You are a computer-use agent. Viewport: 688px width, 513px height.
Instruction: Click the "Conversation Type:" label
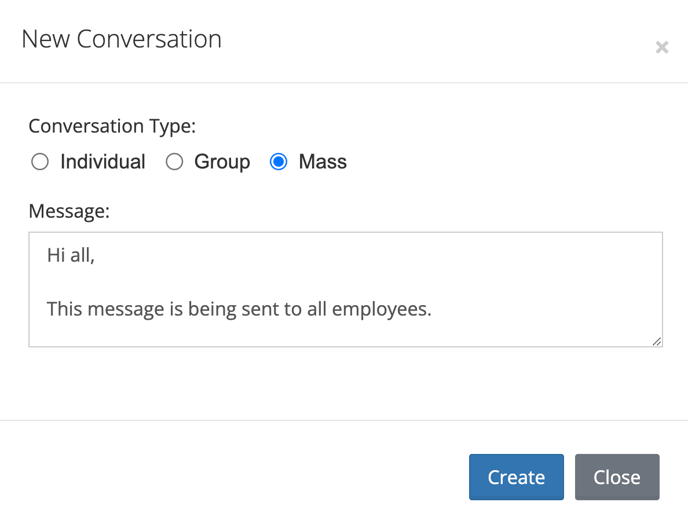(112, 126)
